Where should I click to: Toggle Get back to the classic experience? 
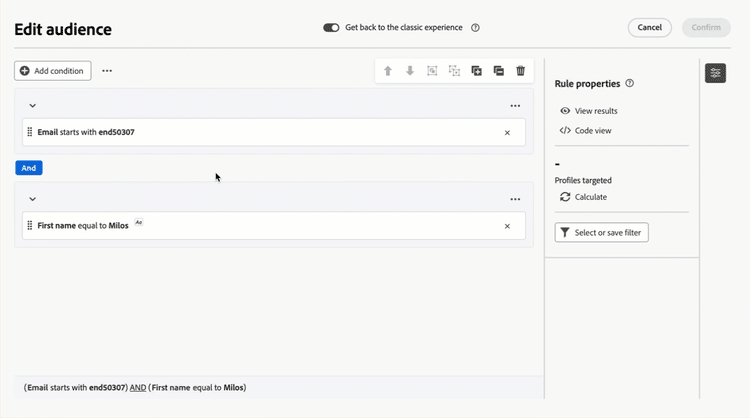331,28
